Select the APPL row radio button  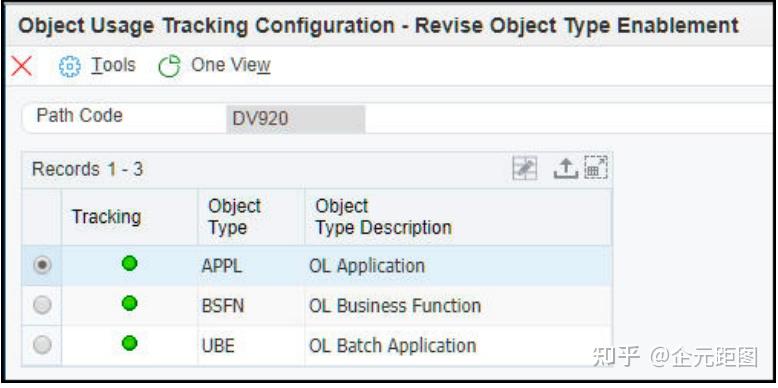coord(42,266)
